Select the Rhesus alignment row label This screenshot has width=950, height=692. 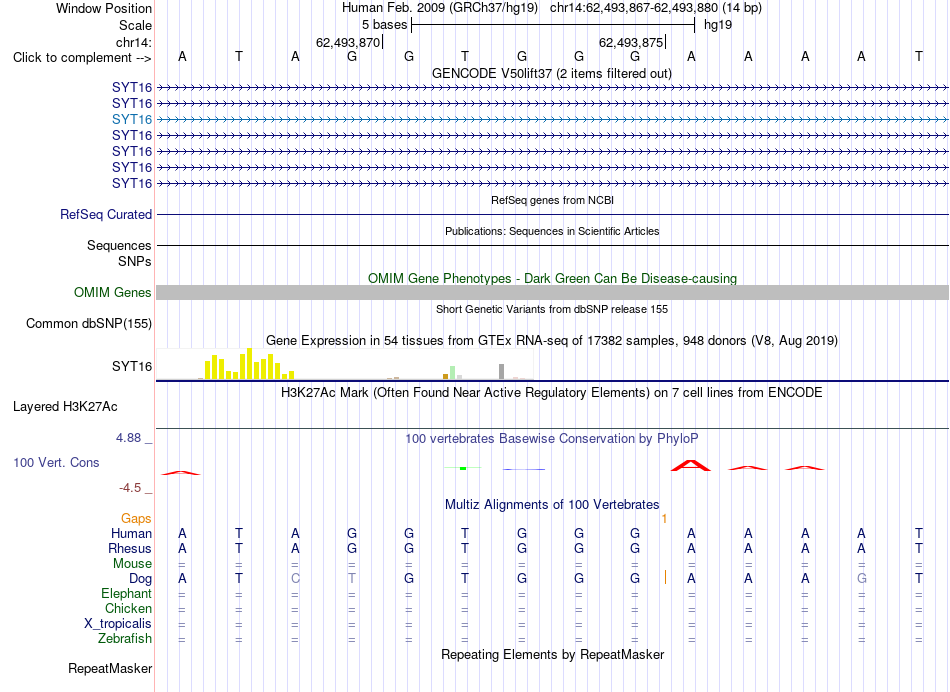130,548
